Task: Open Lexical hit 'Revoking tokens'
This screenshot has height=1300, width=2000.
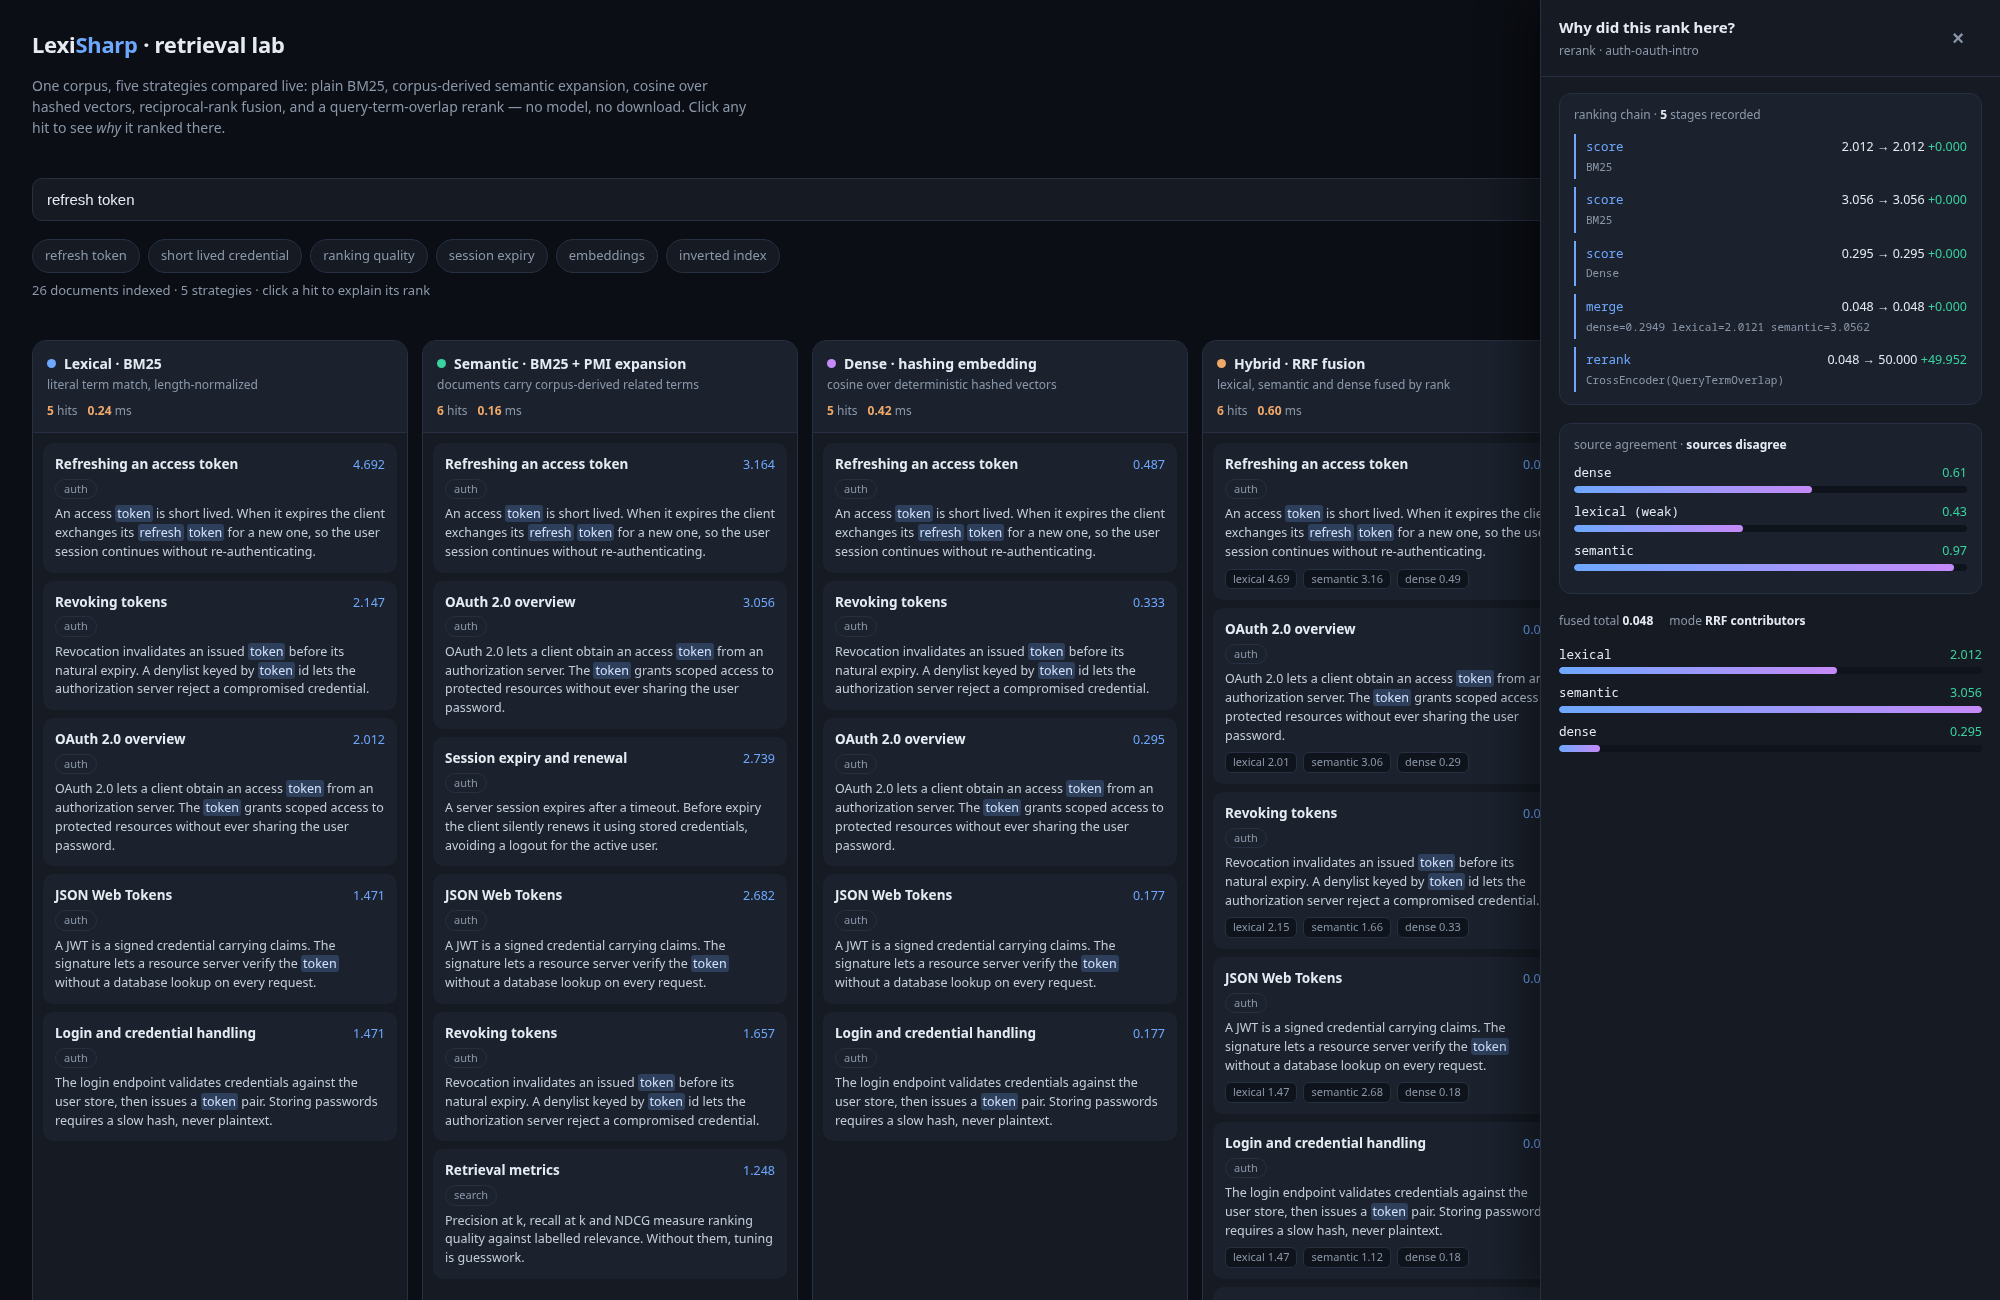Action: tap(220, 645)
